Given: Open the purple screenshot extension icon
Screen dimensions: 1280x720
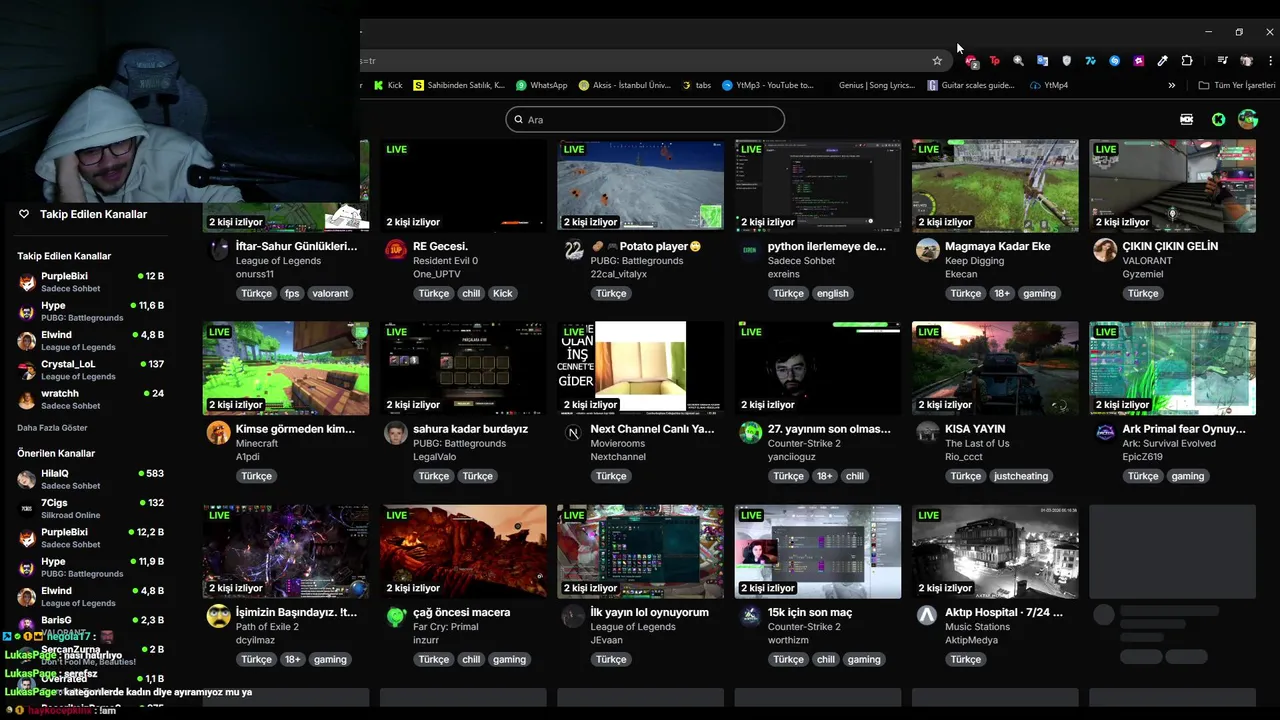Looking at the screenshot, I should (x=1138, y=61).
